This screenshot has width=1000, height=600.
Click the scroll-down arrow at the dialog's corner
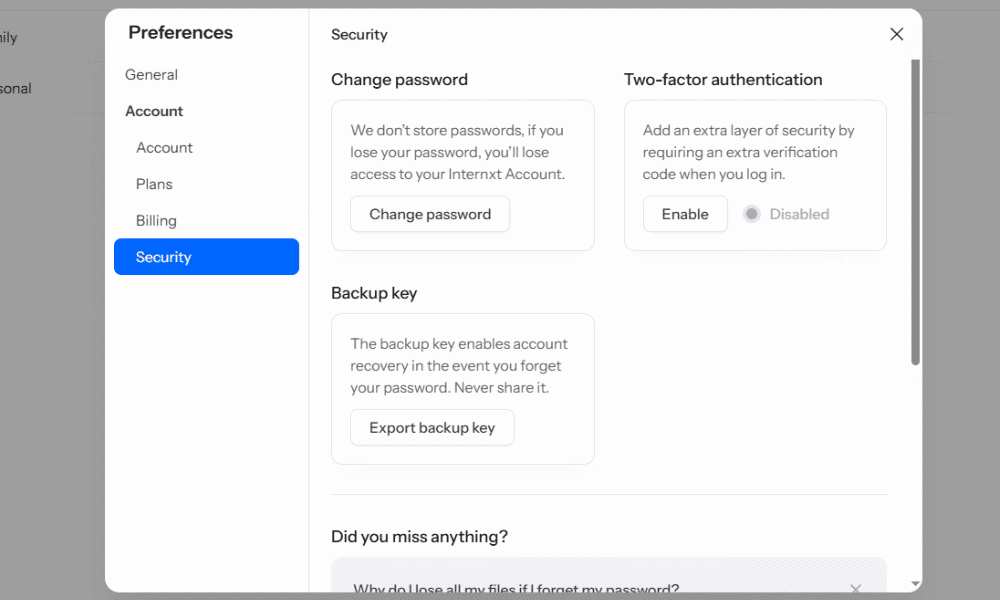click(x=915, y=583)
